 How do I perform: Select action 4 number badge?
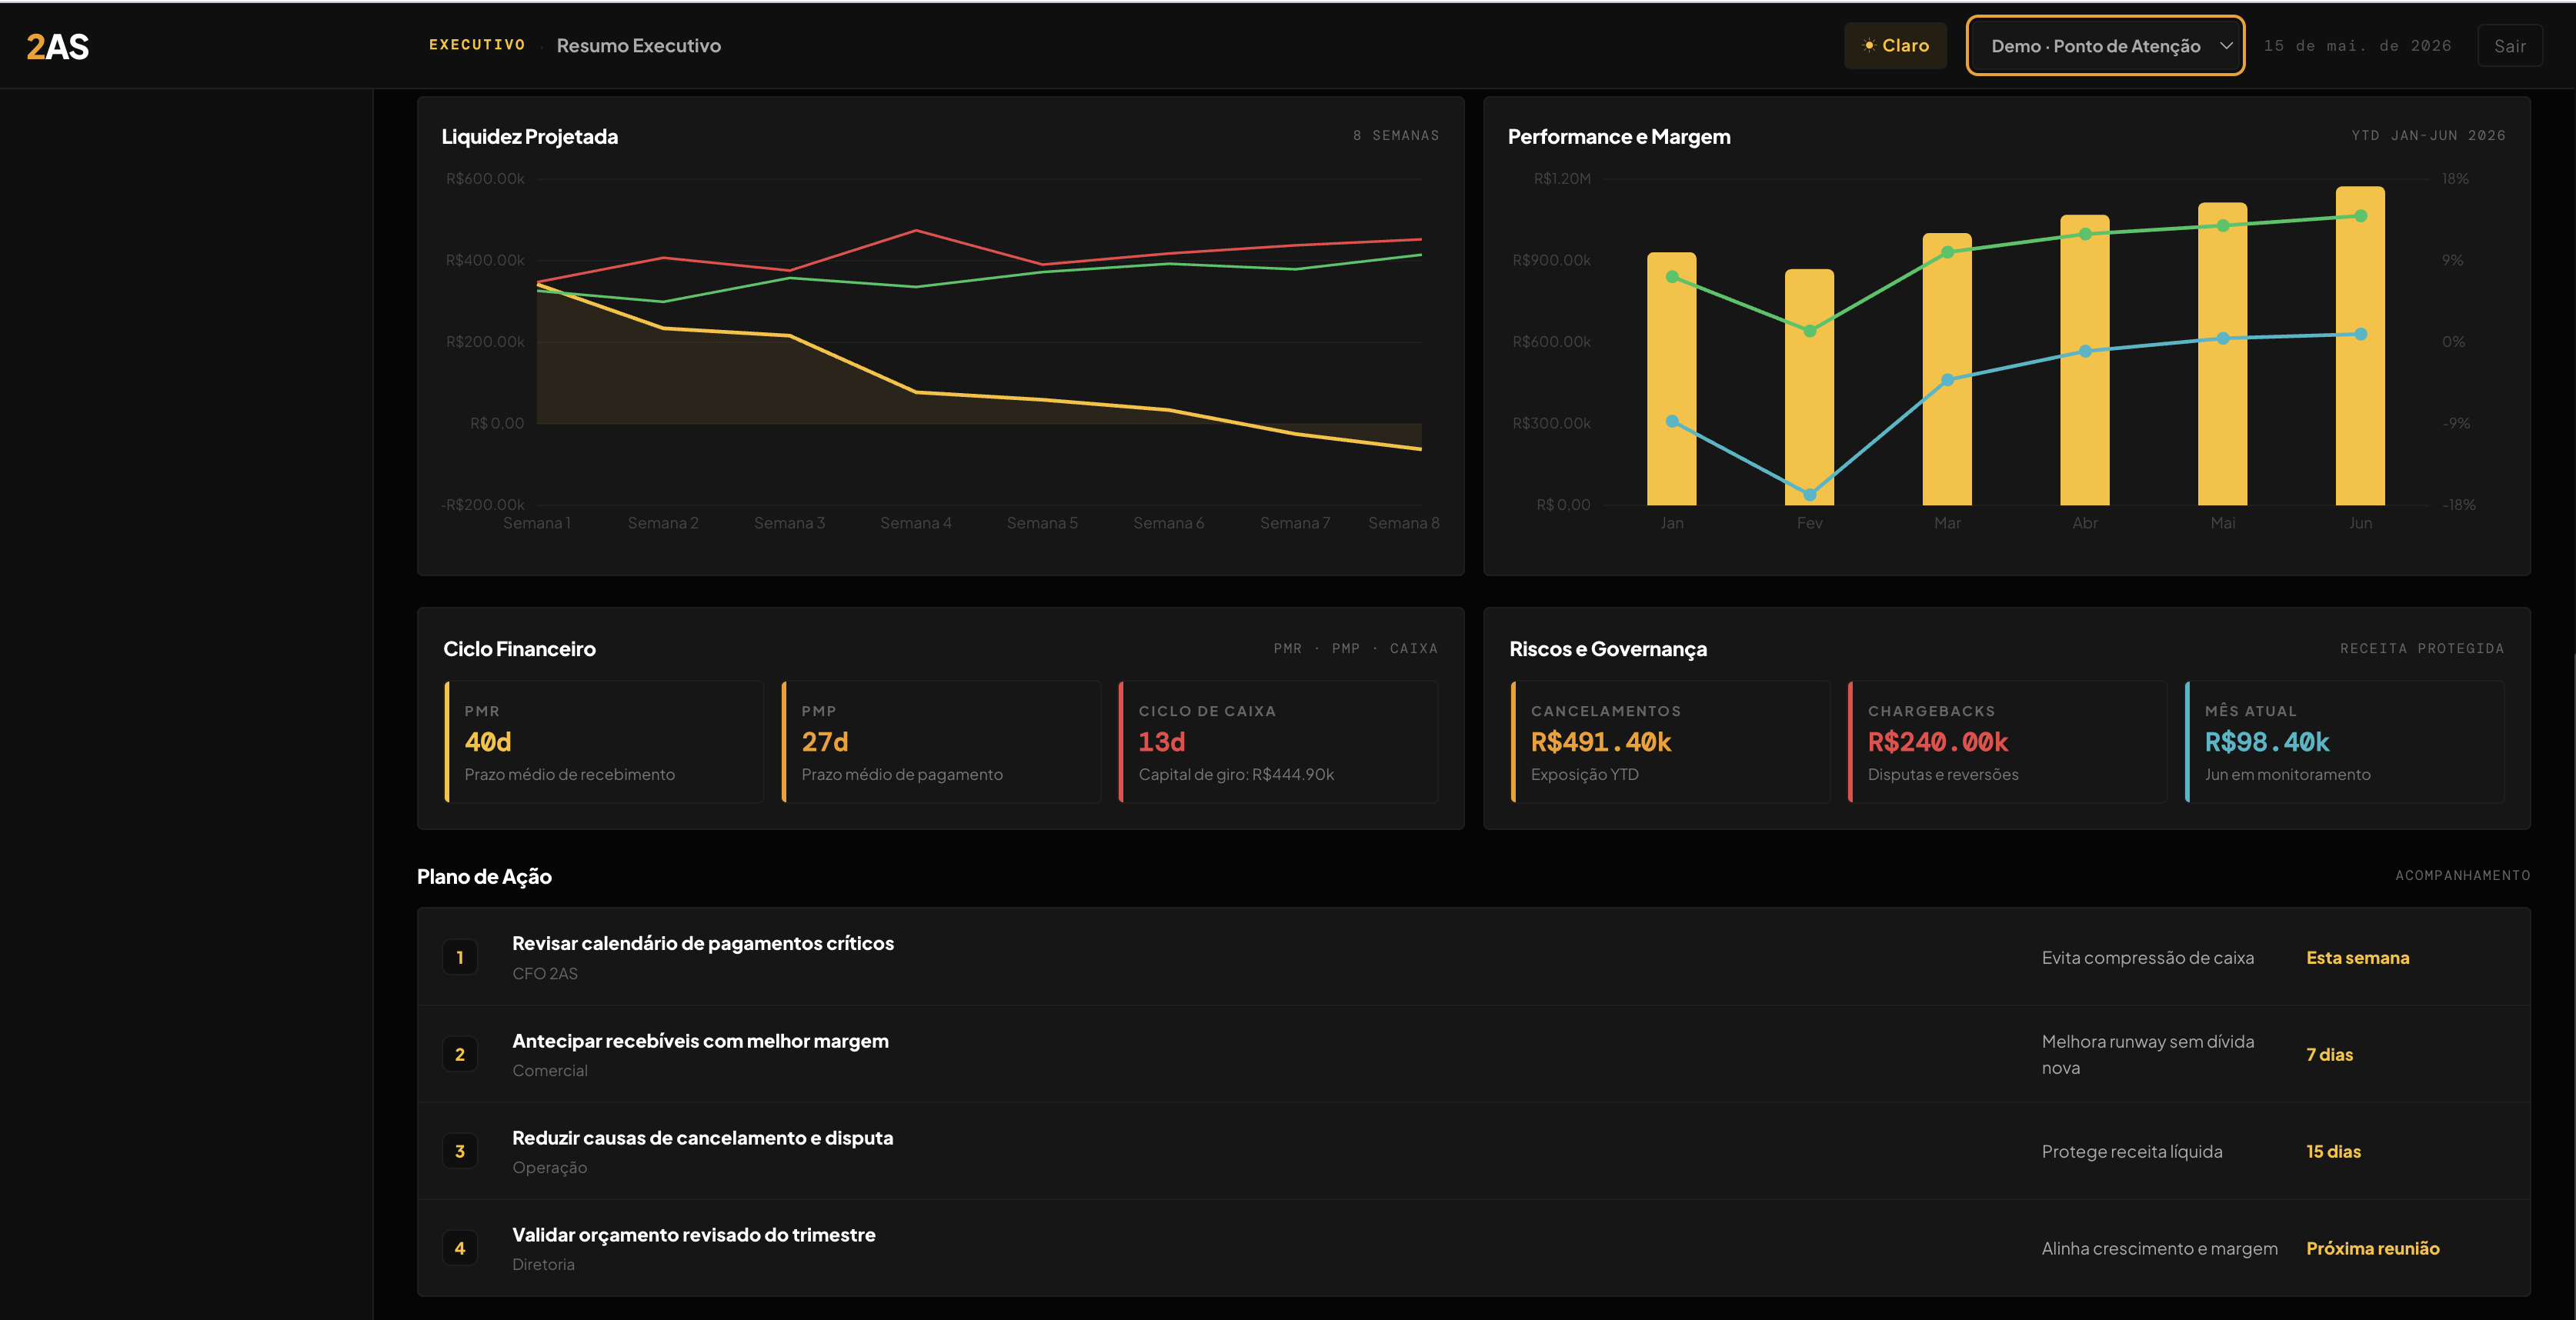pyautogui.click(x=460, y=1248)
